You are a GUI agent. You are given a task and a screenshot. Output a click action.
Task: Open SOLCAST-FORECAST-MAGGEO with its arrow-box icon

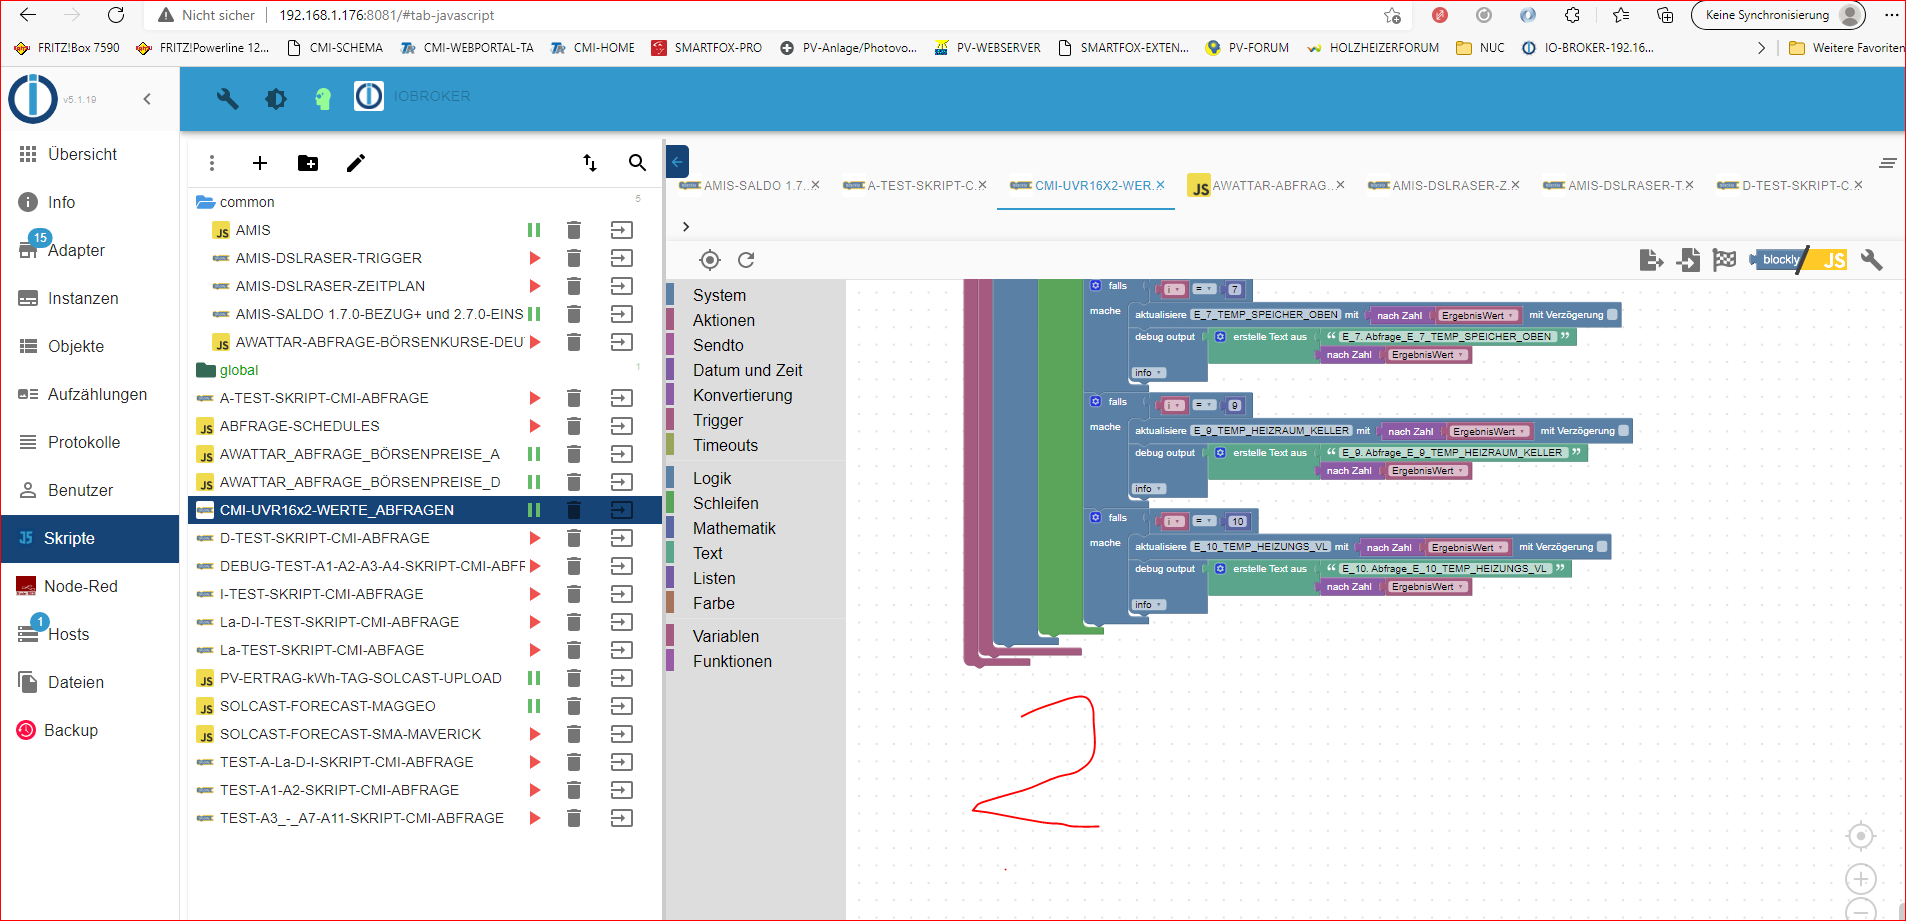click(622, 706)
